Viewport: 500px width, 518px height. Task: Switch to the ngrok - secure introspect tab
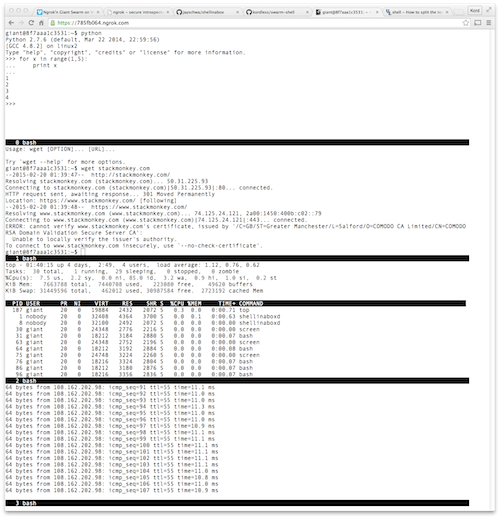click(x=139, y=12)
